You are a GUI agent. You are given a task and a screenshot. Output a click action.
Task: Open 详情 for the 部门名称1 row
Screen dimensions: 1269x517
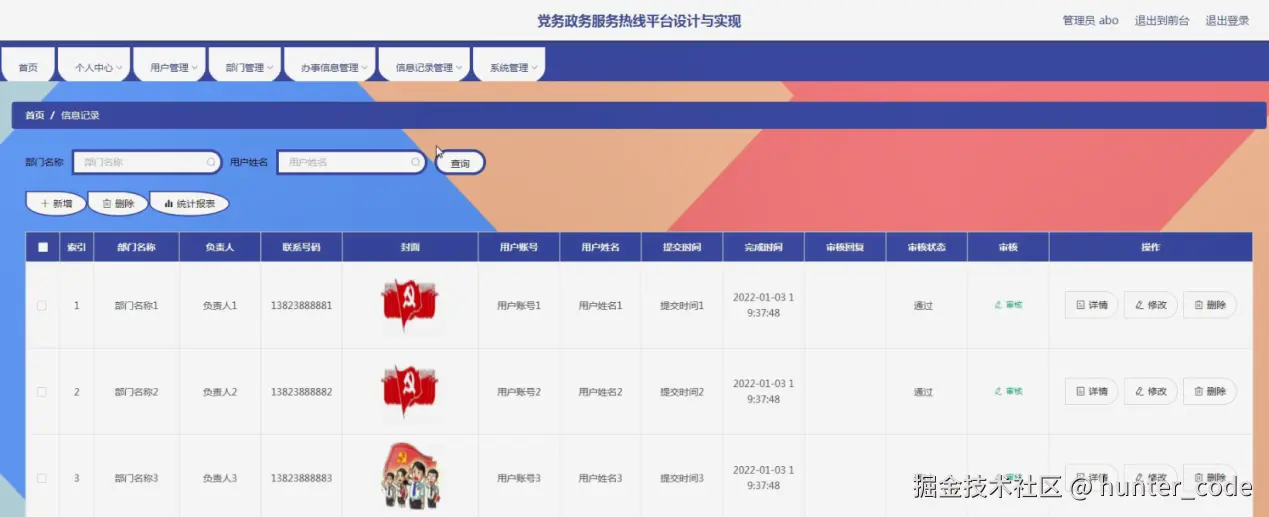click(x=1091, y=305)
